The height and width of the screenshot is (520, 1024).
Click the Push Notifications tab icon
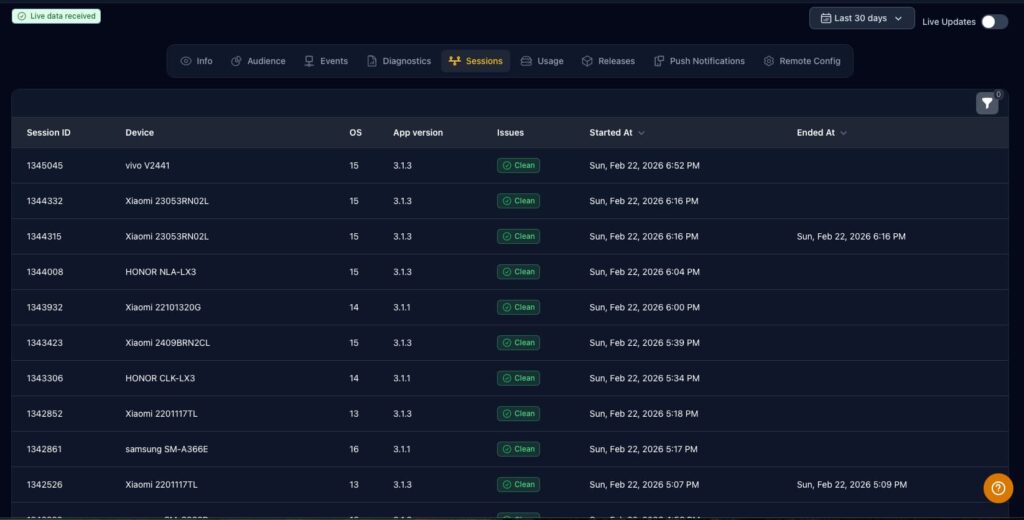pyautogui.click(x=659, y=61)
